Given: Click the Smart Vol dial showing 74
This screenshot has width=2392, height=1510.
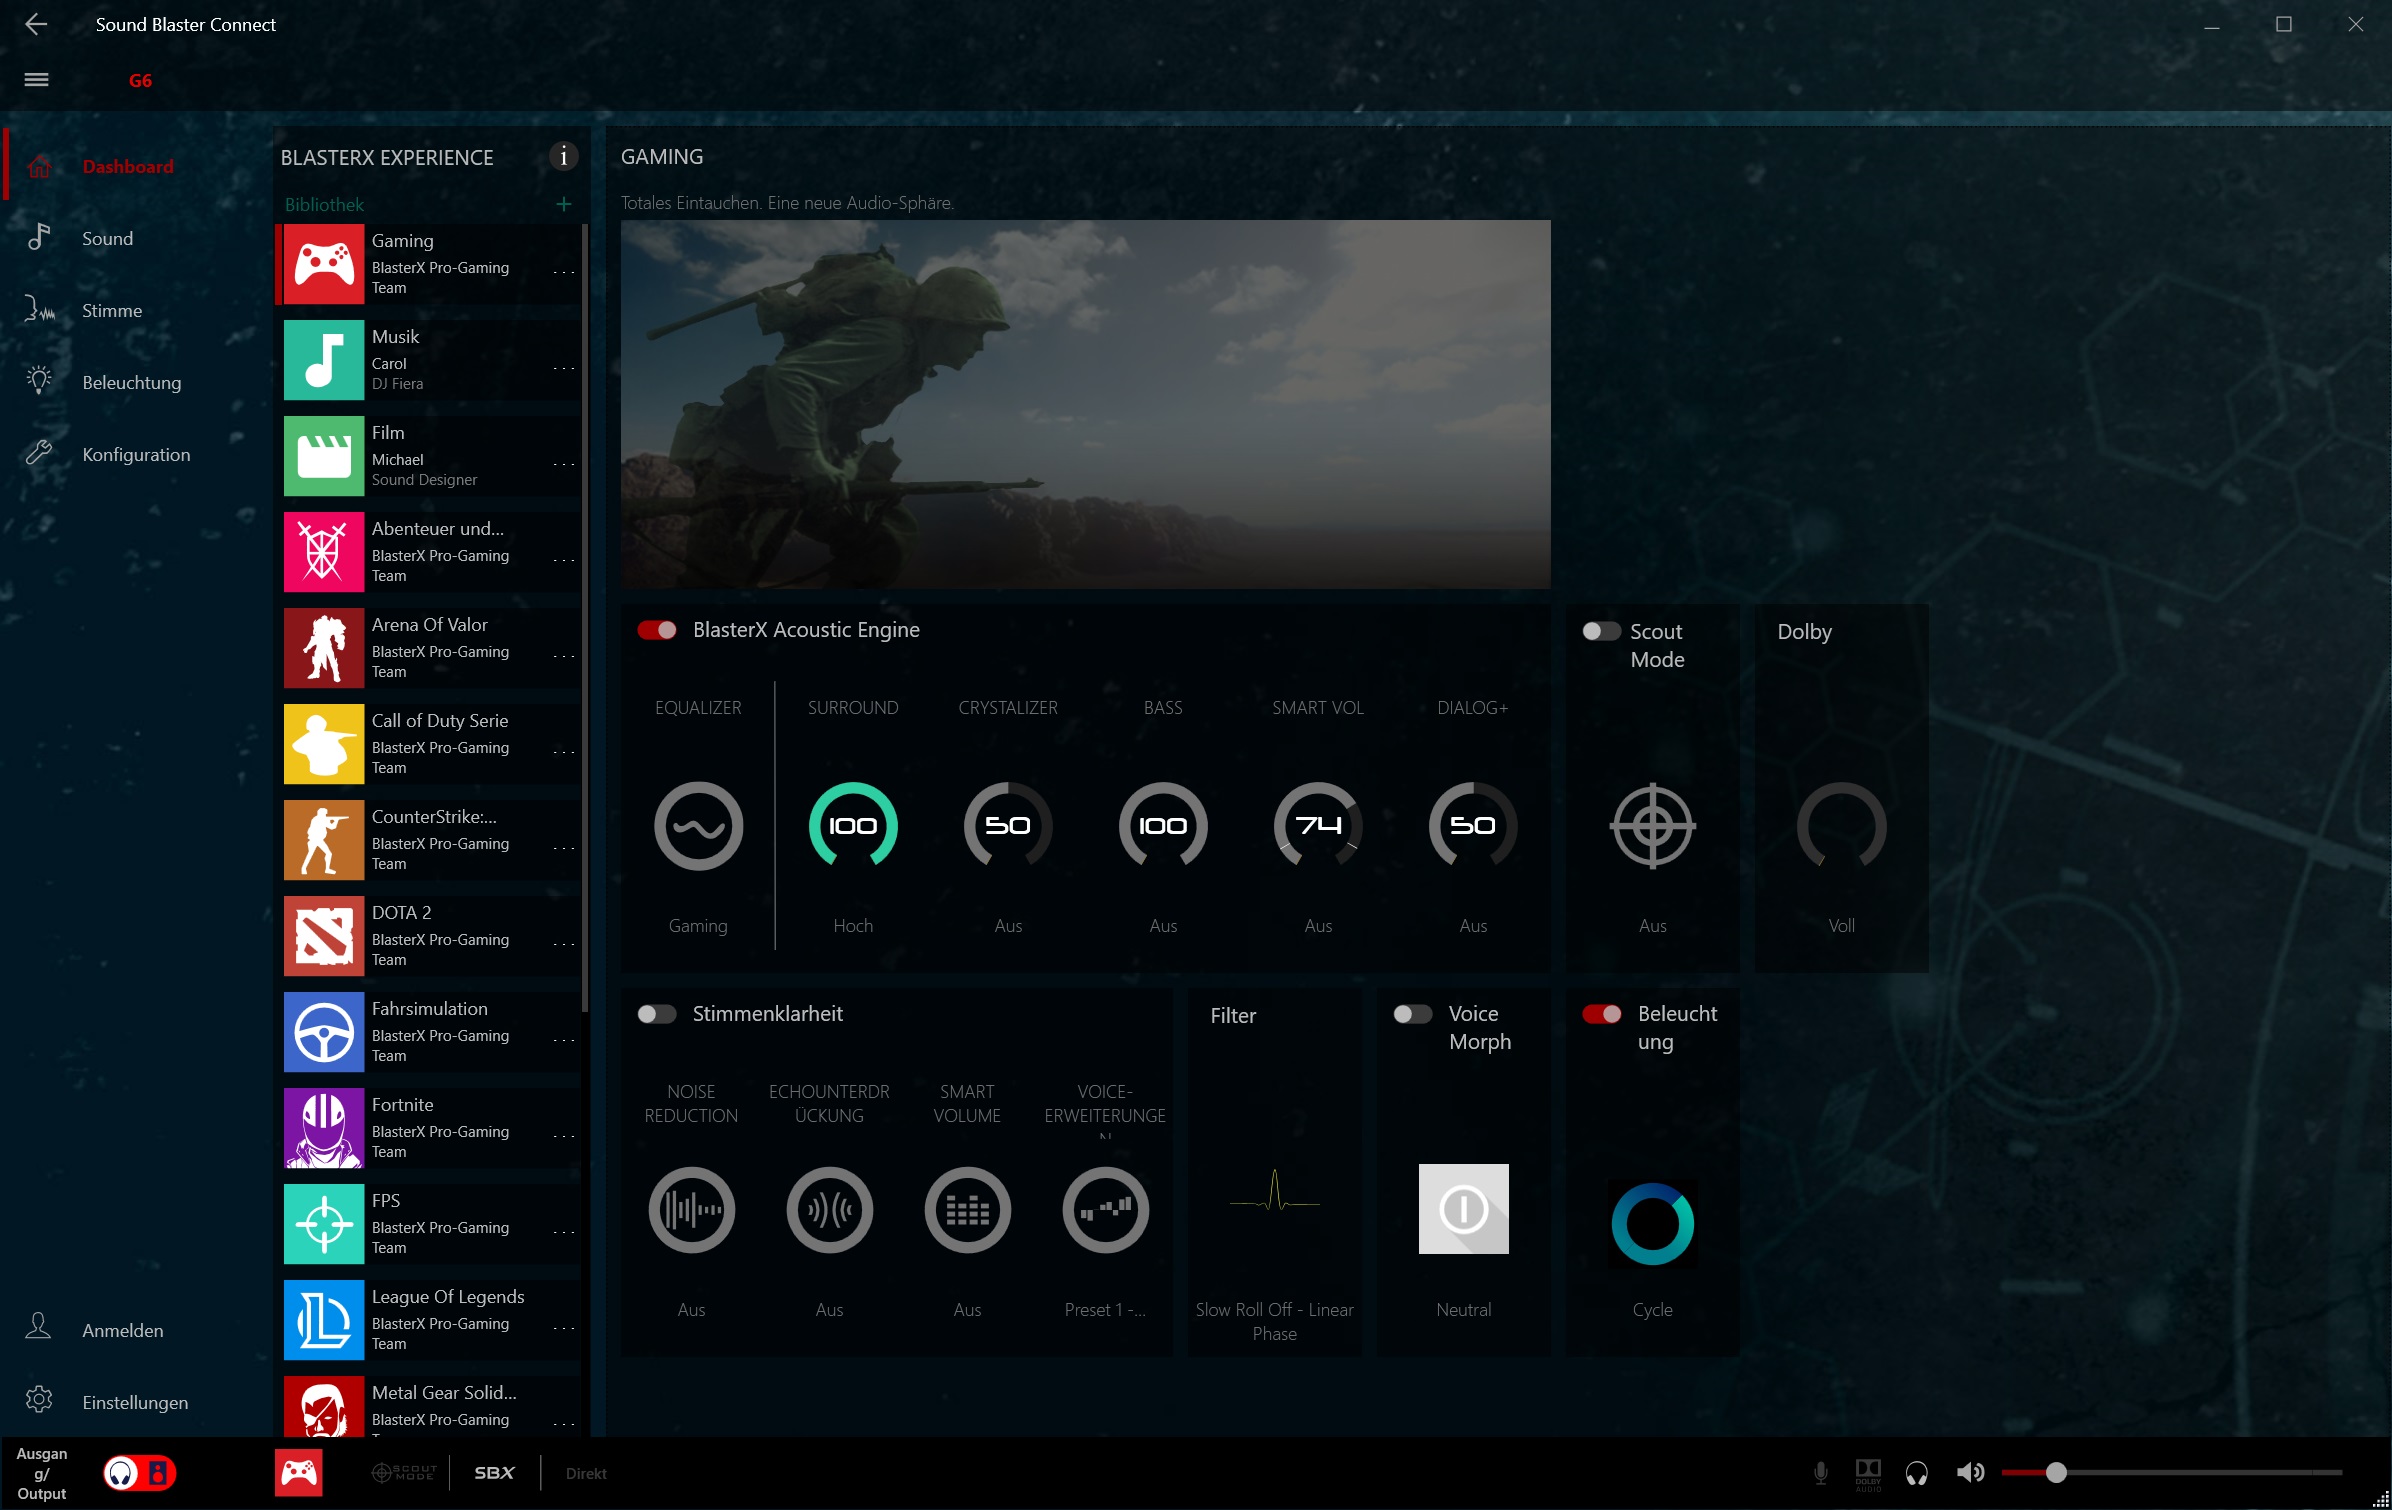Looking at the screenshot, I should click(x=1318, y=826).
